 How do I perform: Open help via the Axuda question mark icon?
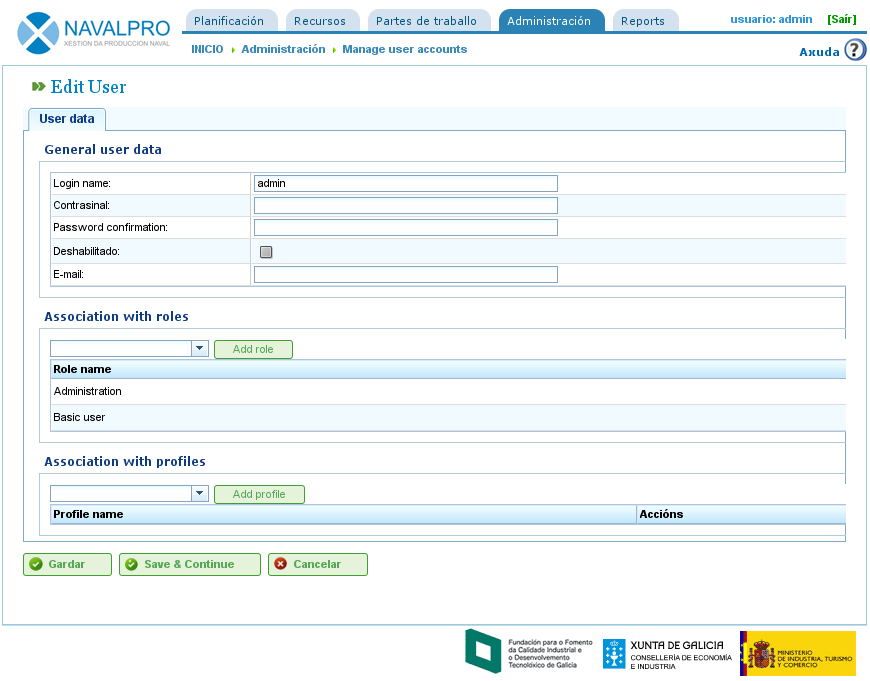(855, 50)
